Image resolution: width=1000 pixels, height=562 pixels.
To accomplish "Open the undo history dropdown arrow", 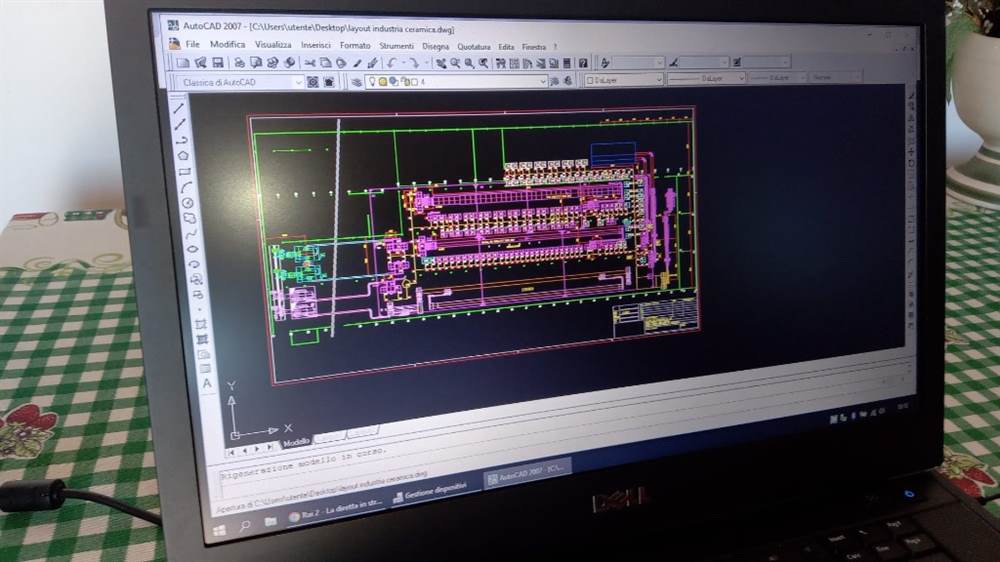I will (x=404, y=63).
